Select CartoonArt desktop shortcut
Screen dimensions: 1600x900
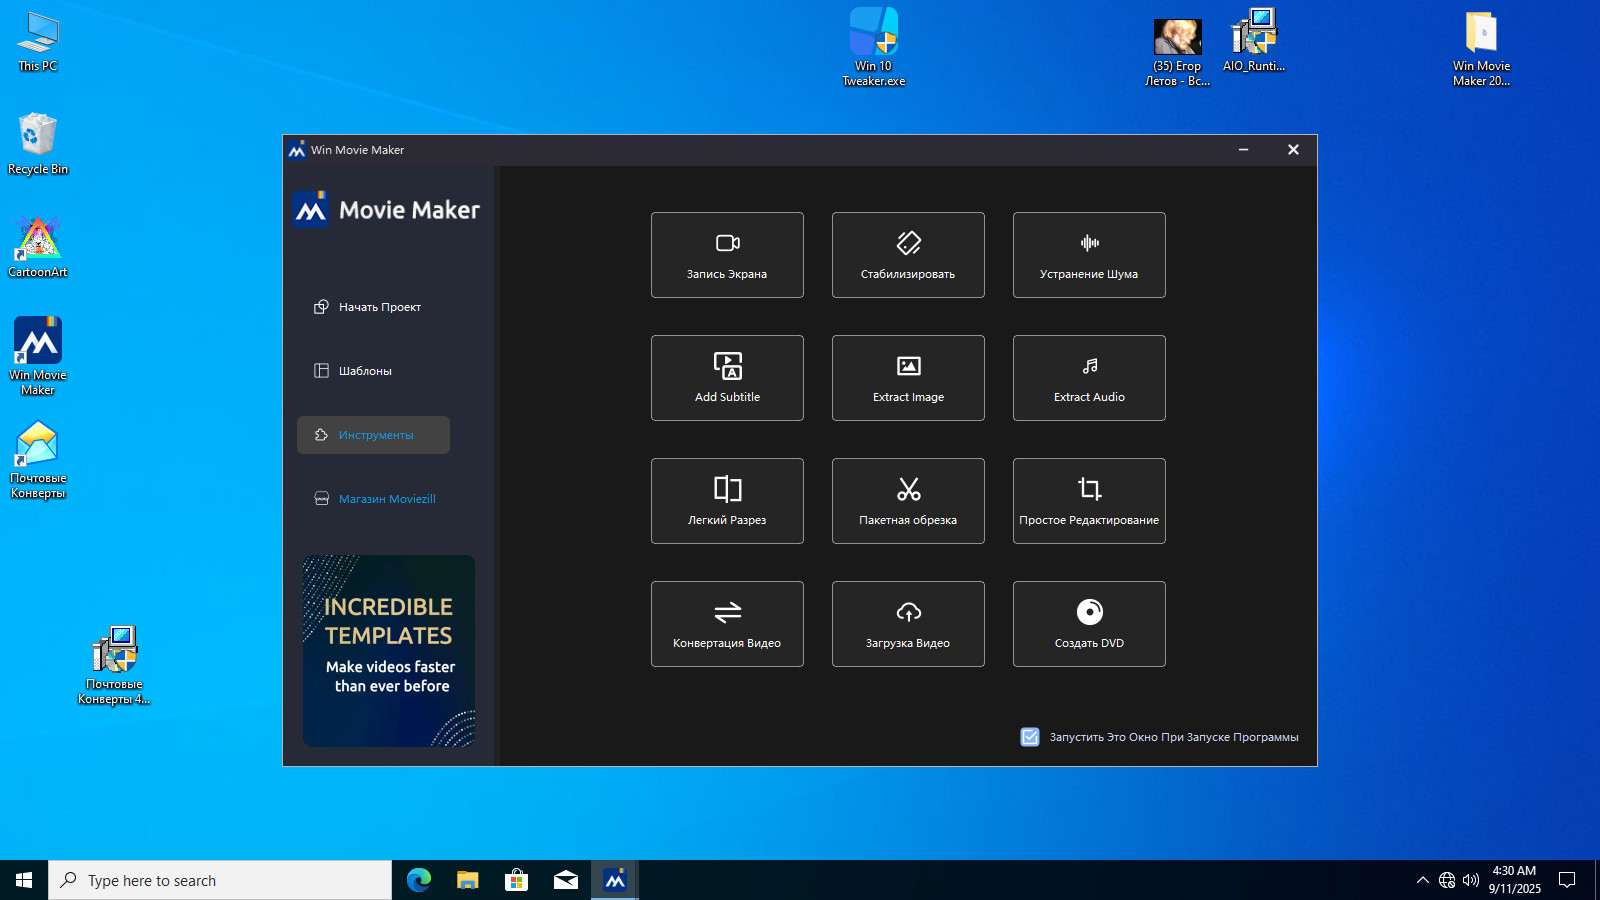pos(38,247)
